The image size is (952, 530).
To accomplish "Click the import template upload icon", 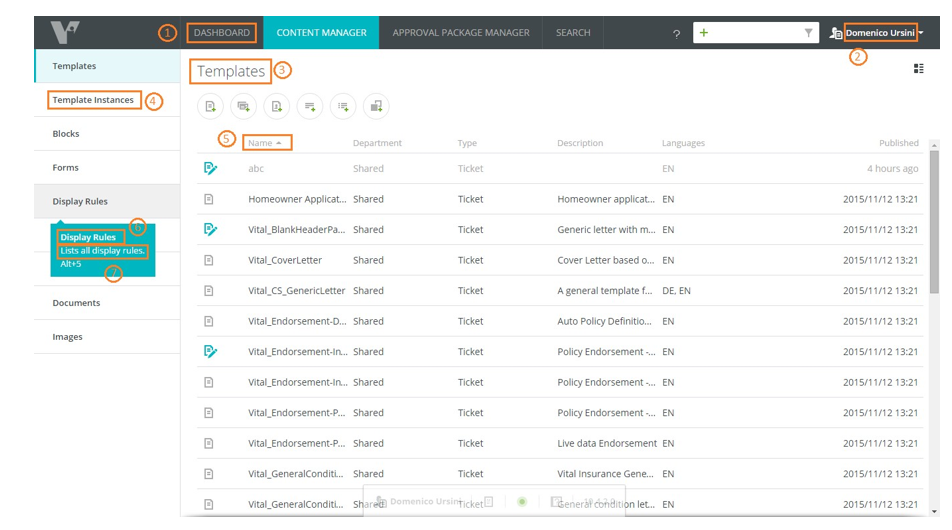I will click(277, 106).
